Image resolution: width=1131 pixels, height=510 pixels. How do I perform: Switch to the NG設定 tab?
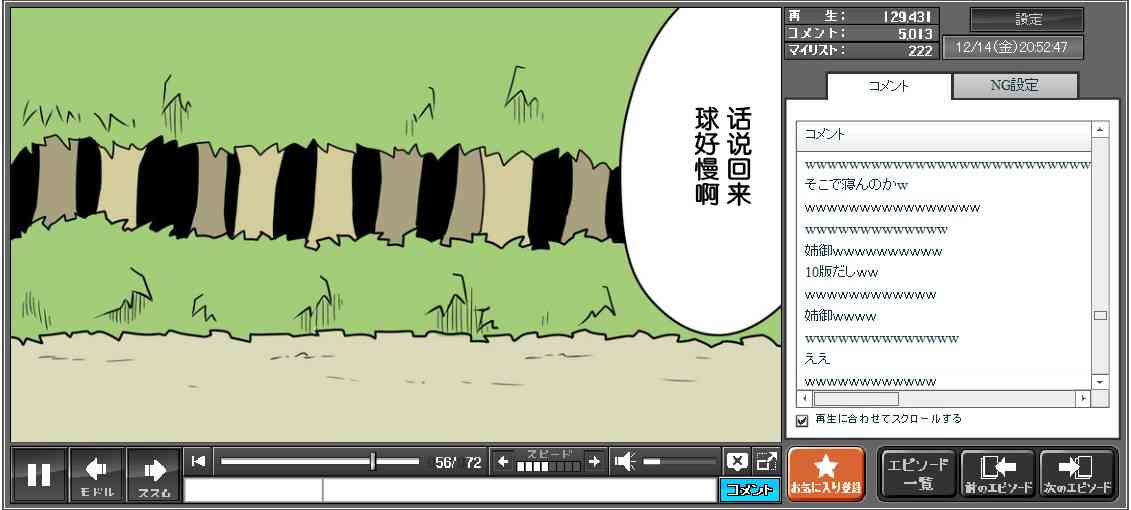click(x=1014, y=86)
